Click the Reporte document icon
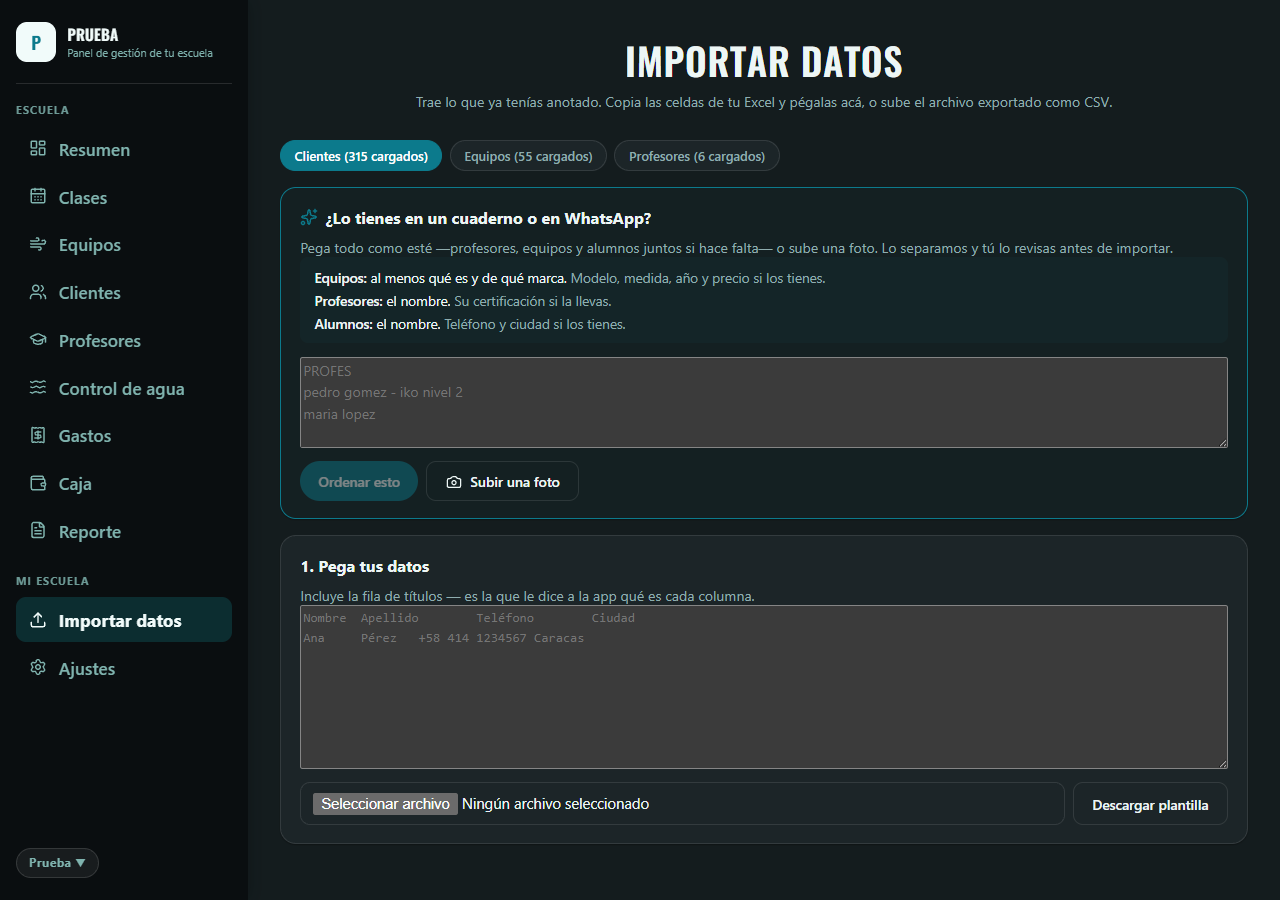Screen dimensions: 1280x900 tap(38, 531)
